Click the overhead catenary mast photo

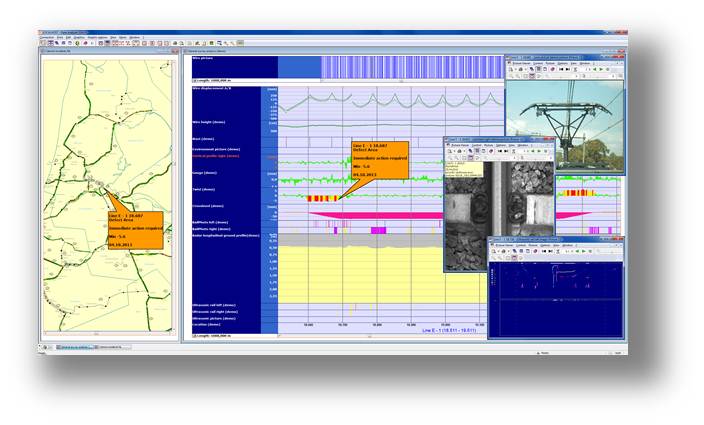565,127
